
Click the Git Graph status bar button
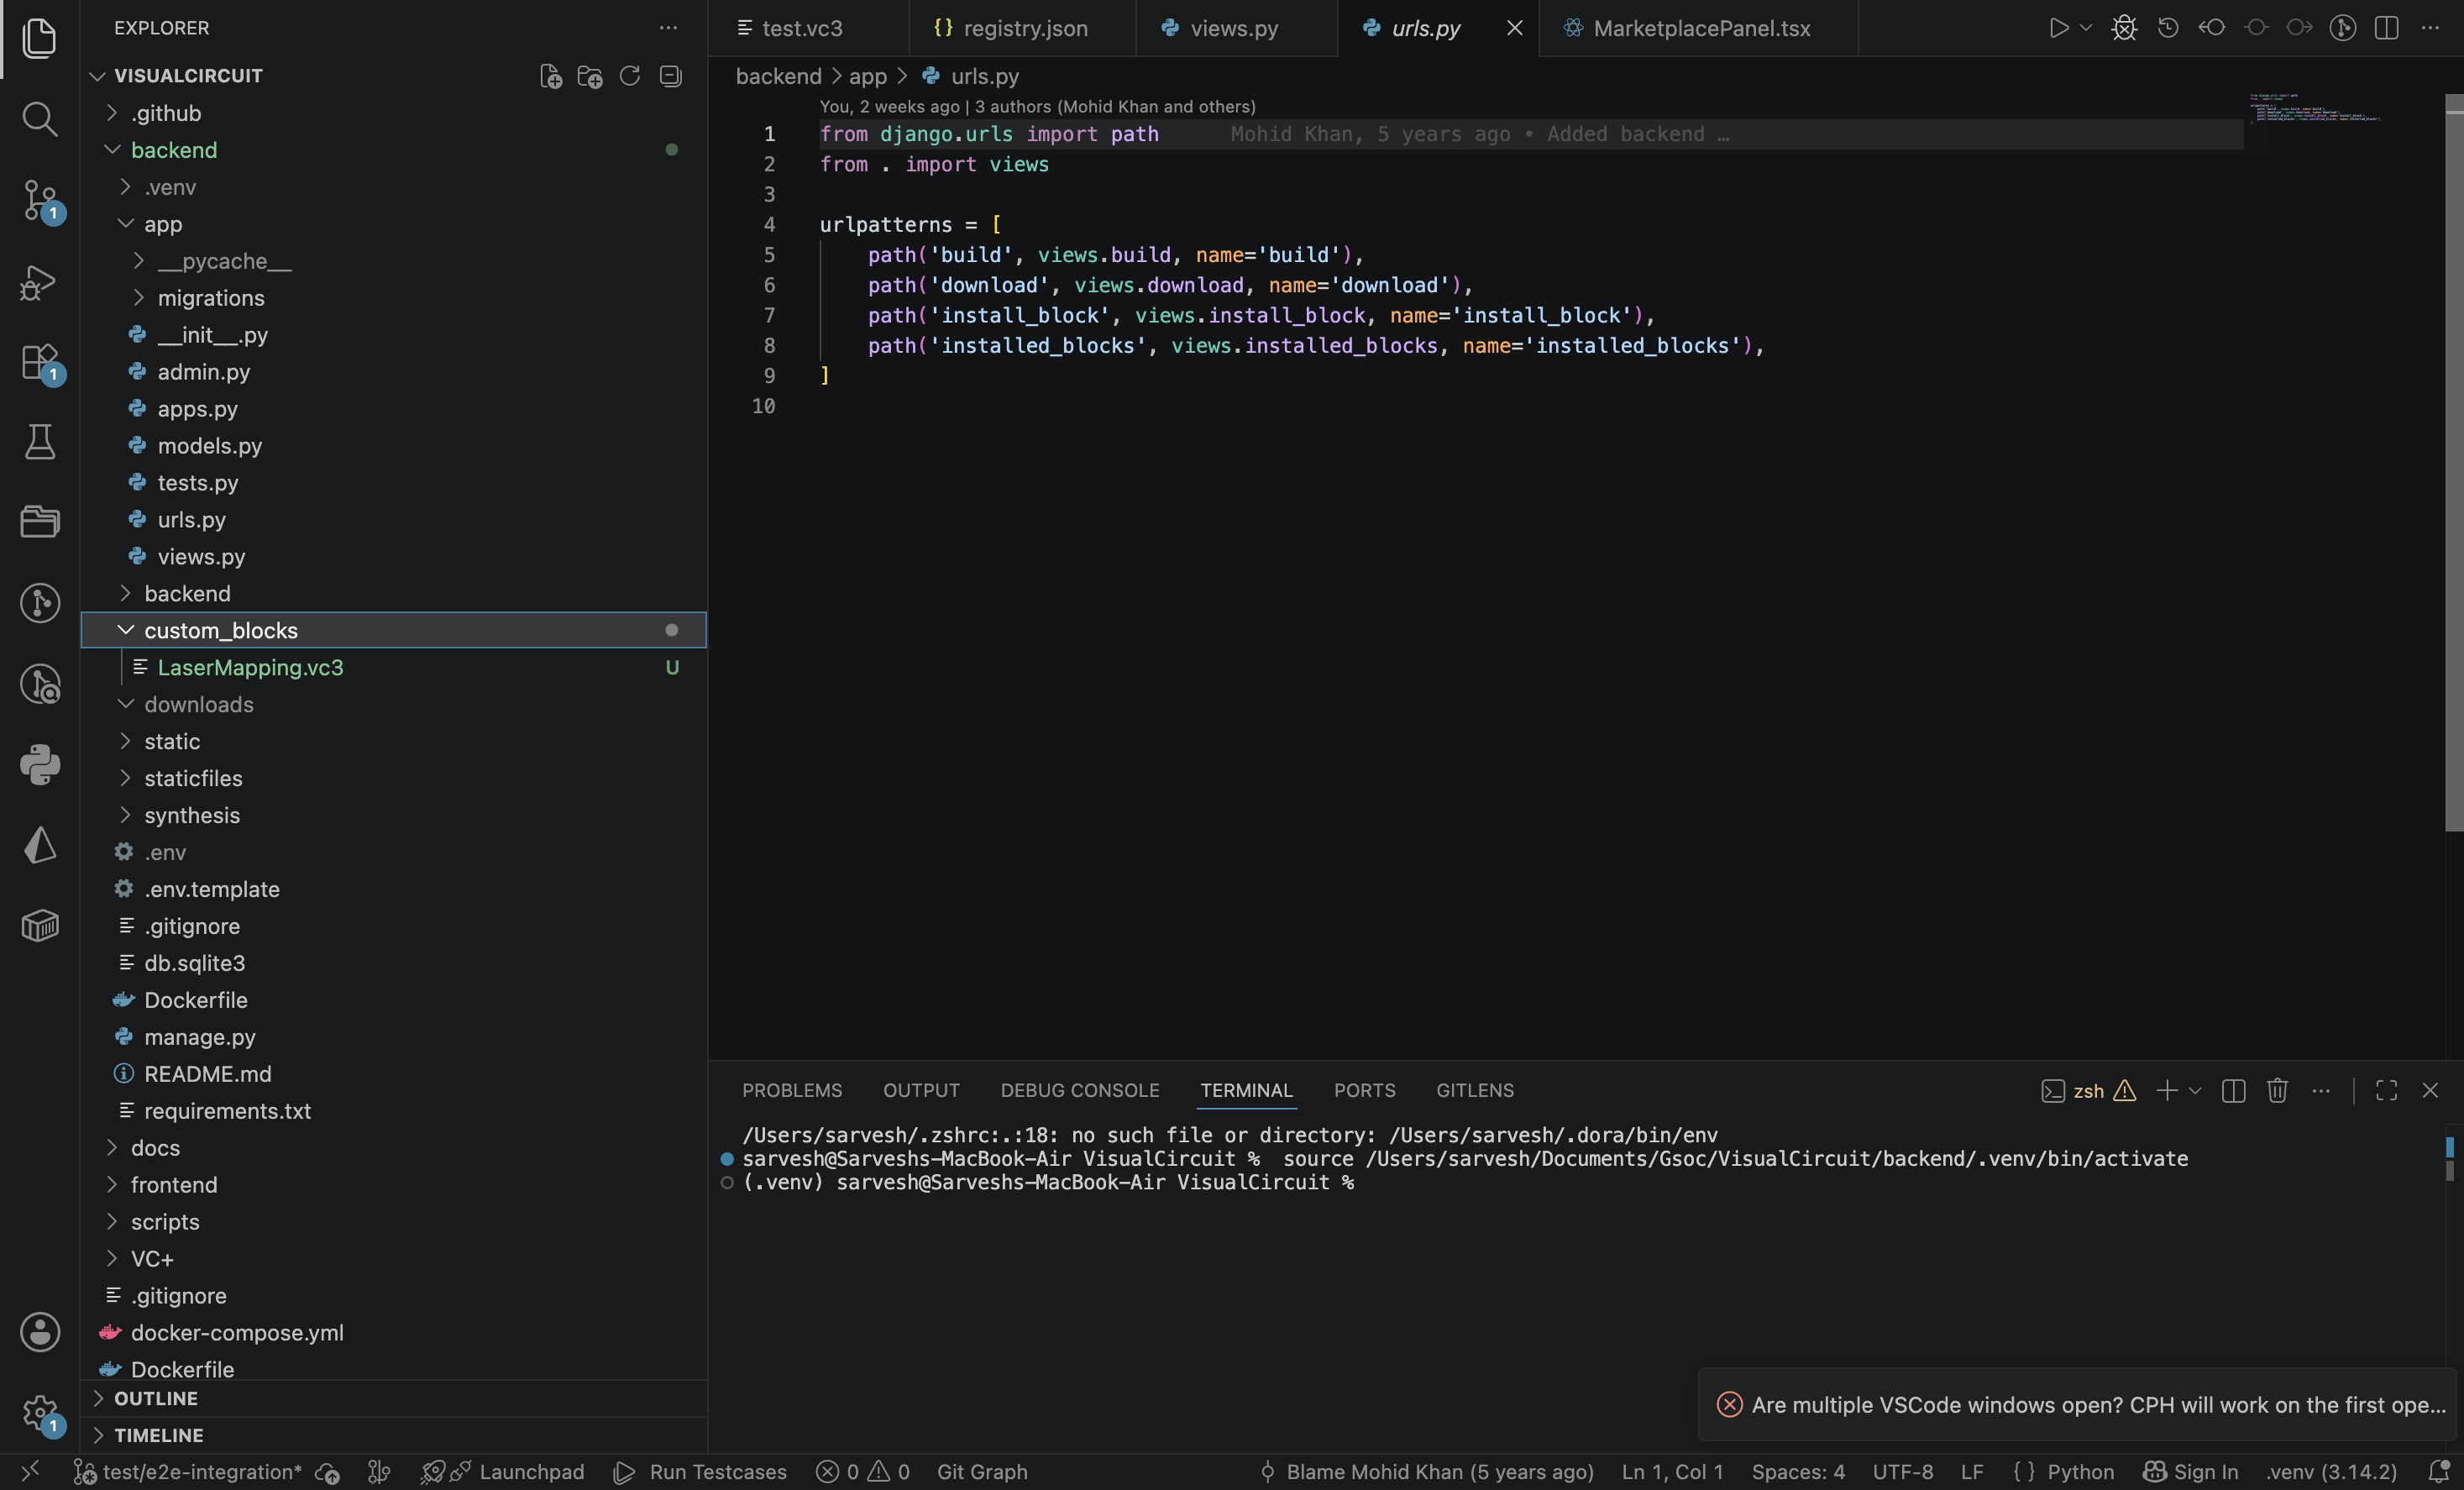click(x=982, y=1471)
